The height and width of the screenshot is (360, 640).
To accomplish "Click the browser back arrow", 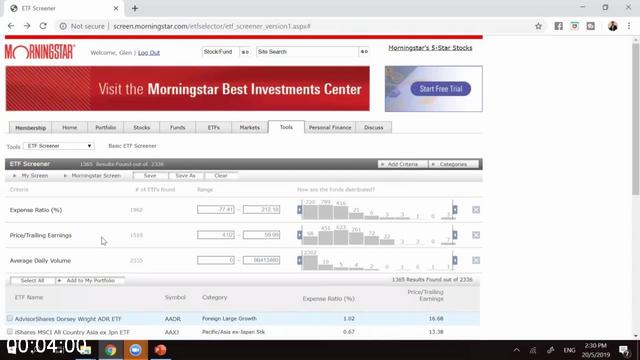I will pyautogui.click(x=11, y=26).
